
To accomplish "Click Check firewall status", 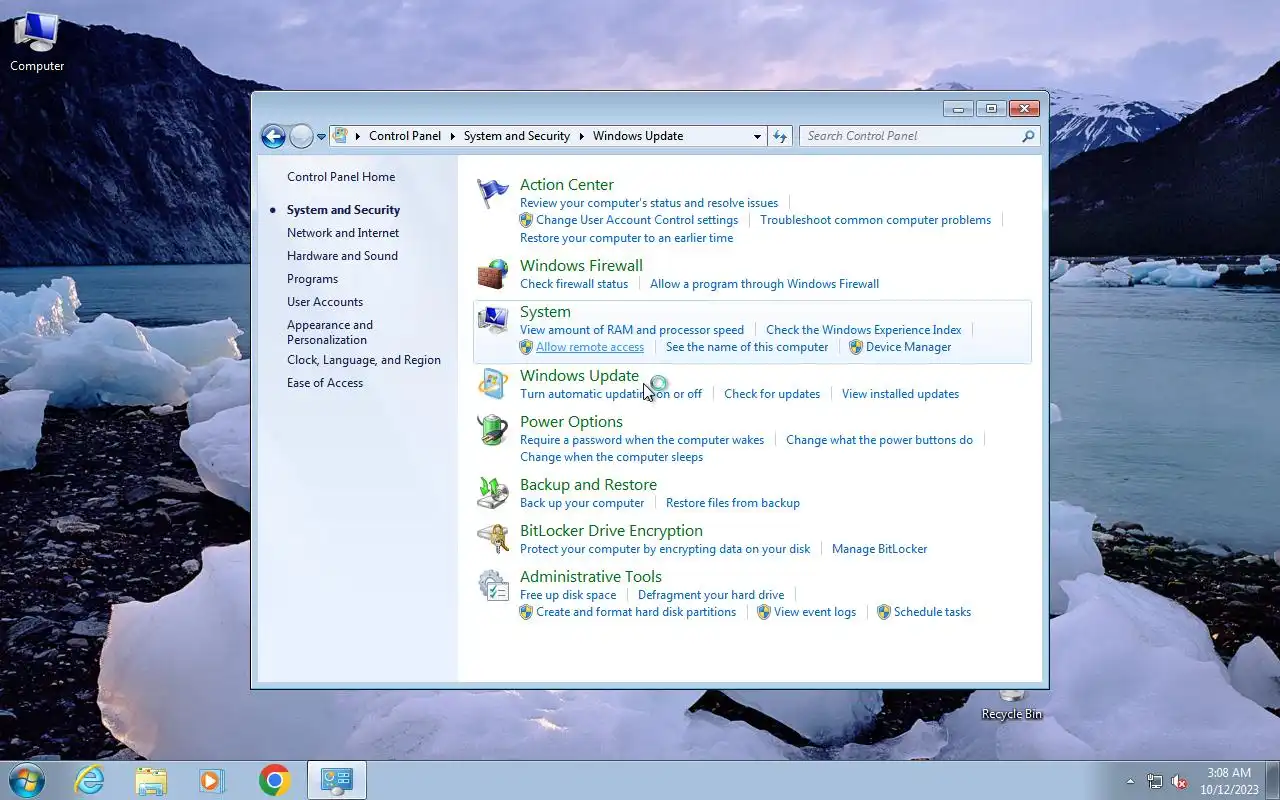I will [x=574, y=284].
